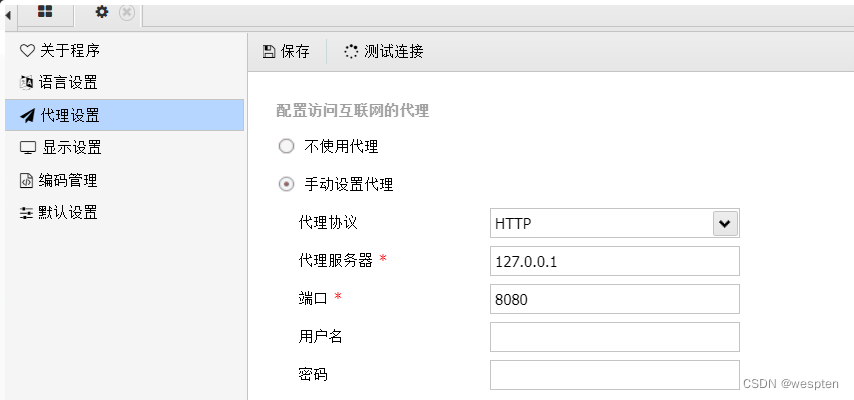854x400 pixels.
Task: Click the 测试连接 button label
Action: pos(394,51)
